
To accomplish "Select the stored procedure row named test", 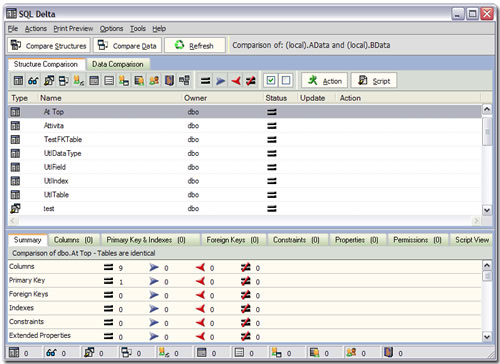I will [x=245, y=209].
